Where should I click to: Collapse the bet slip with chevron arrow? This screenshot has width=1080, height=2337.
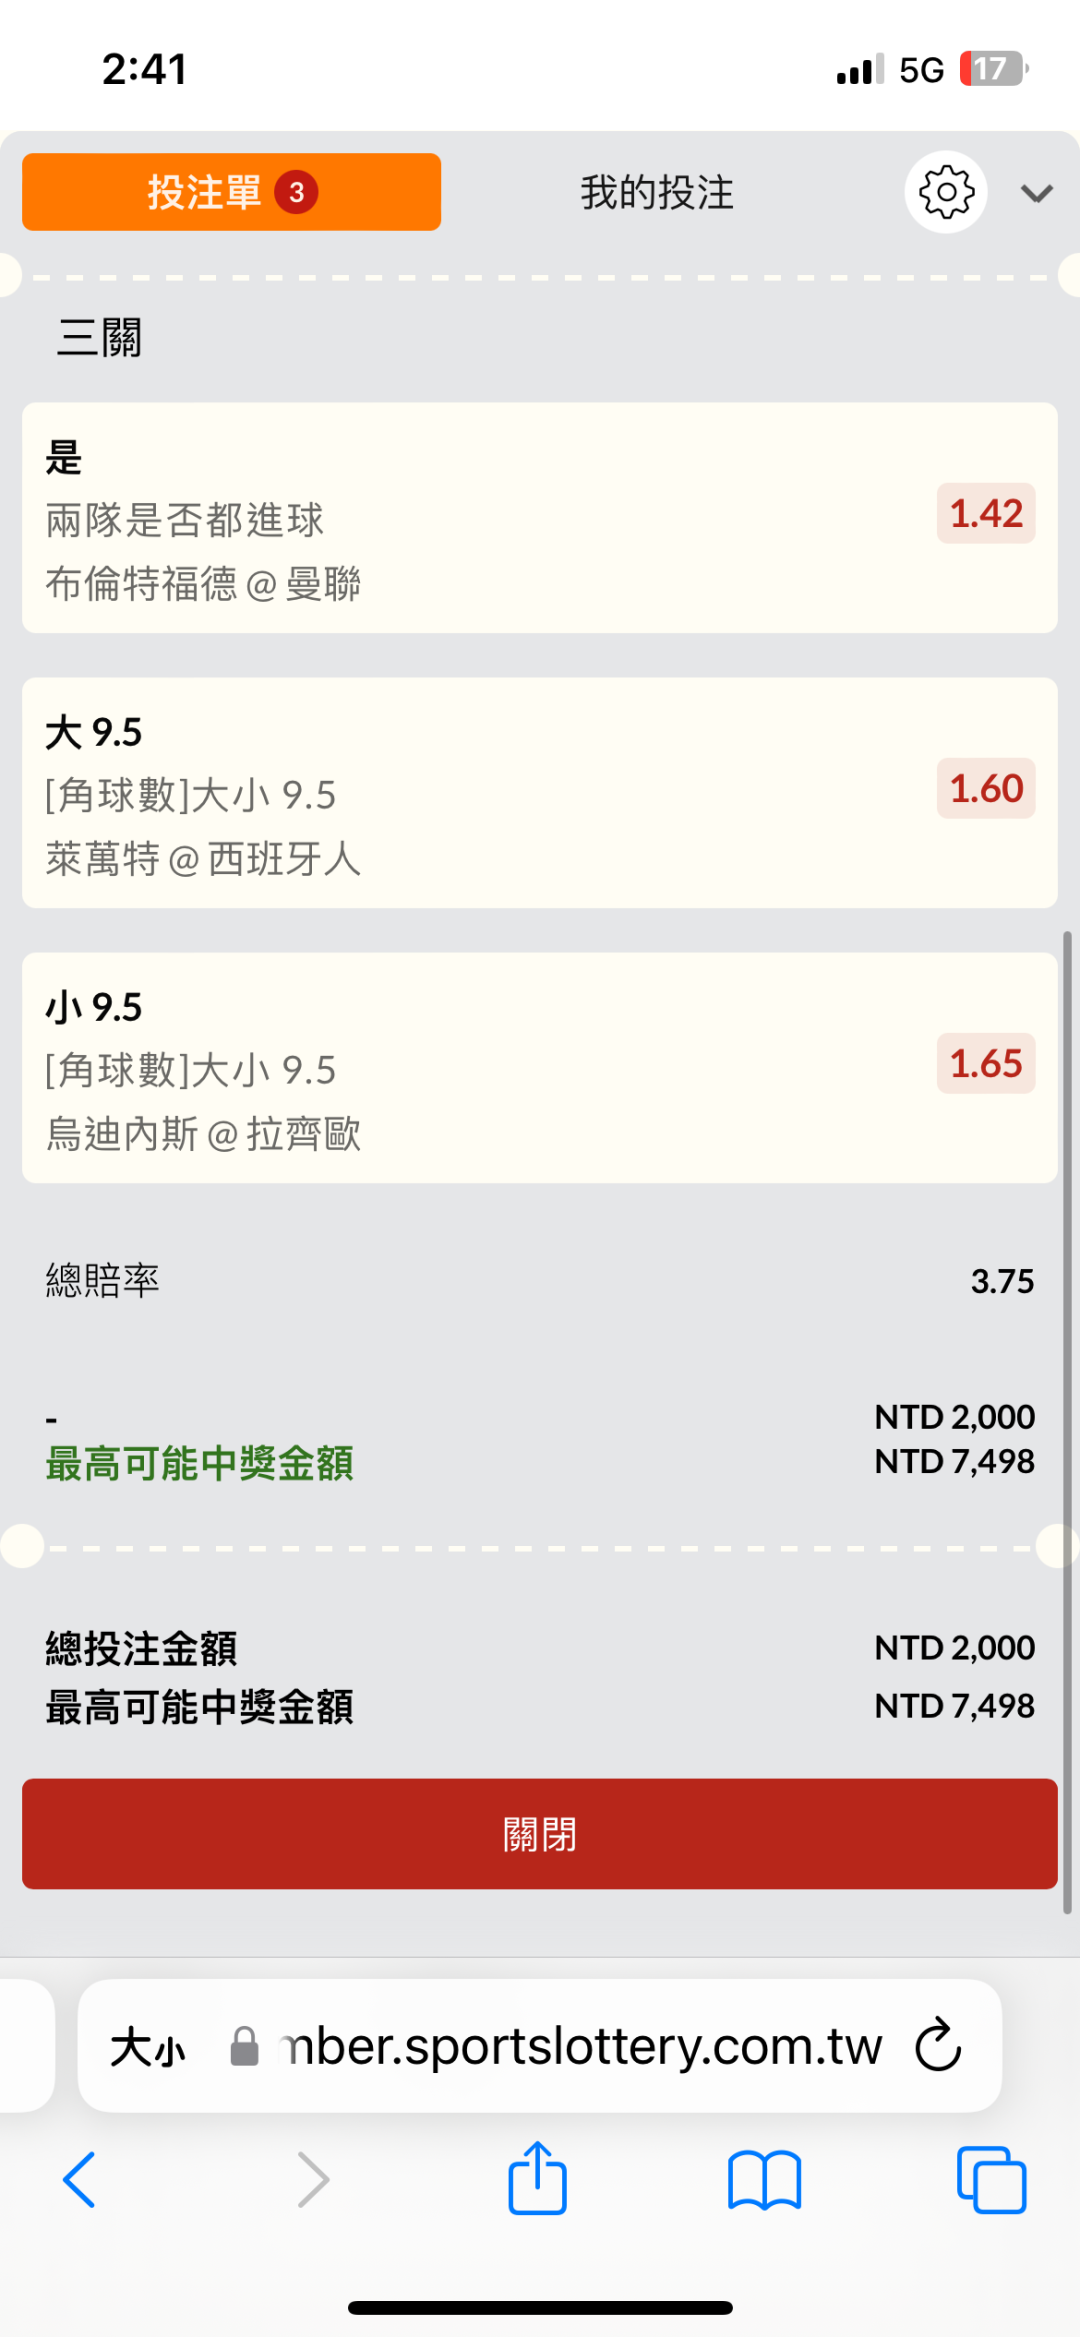tap(1036, 193)
